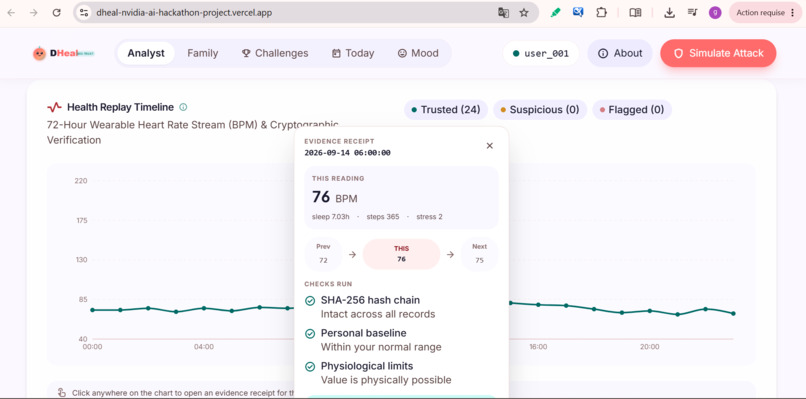Select the Prev 72 reading
Viewport: 806px width, 399px height.
pos(323,254)
